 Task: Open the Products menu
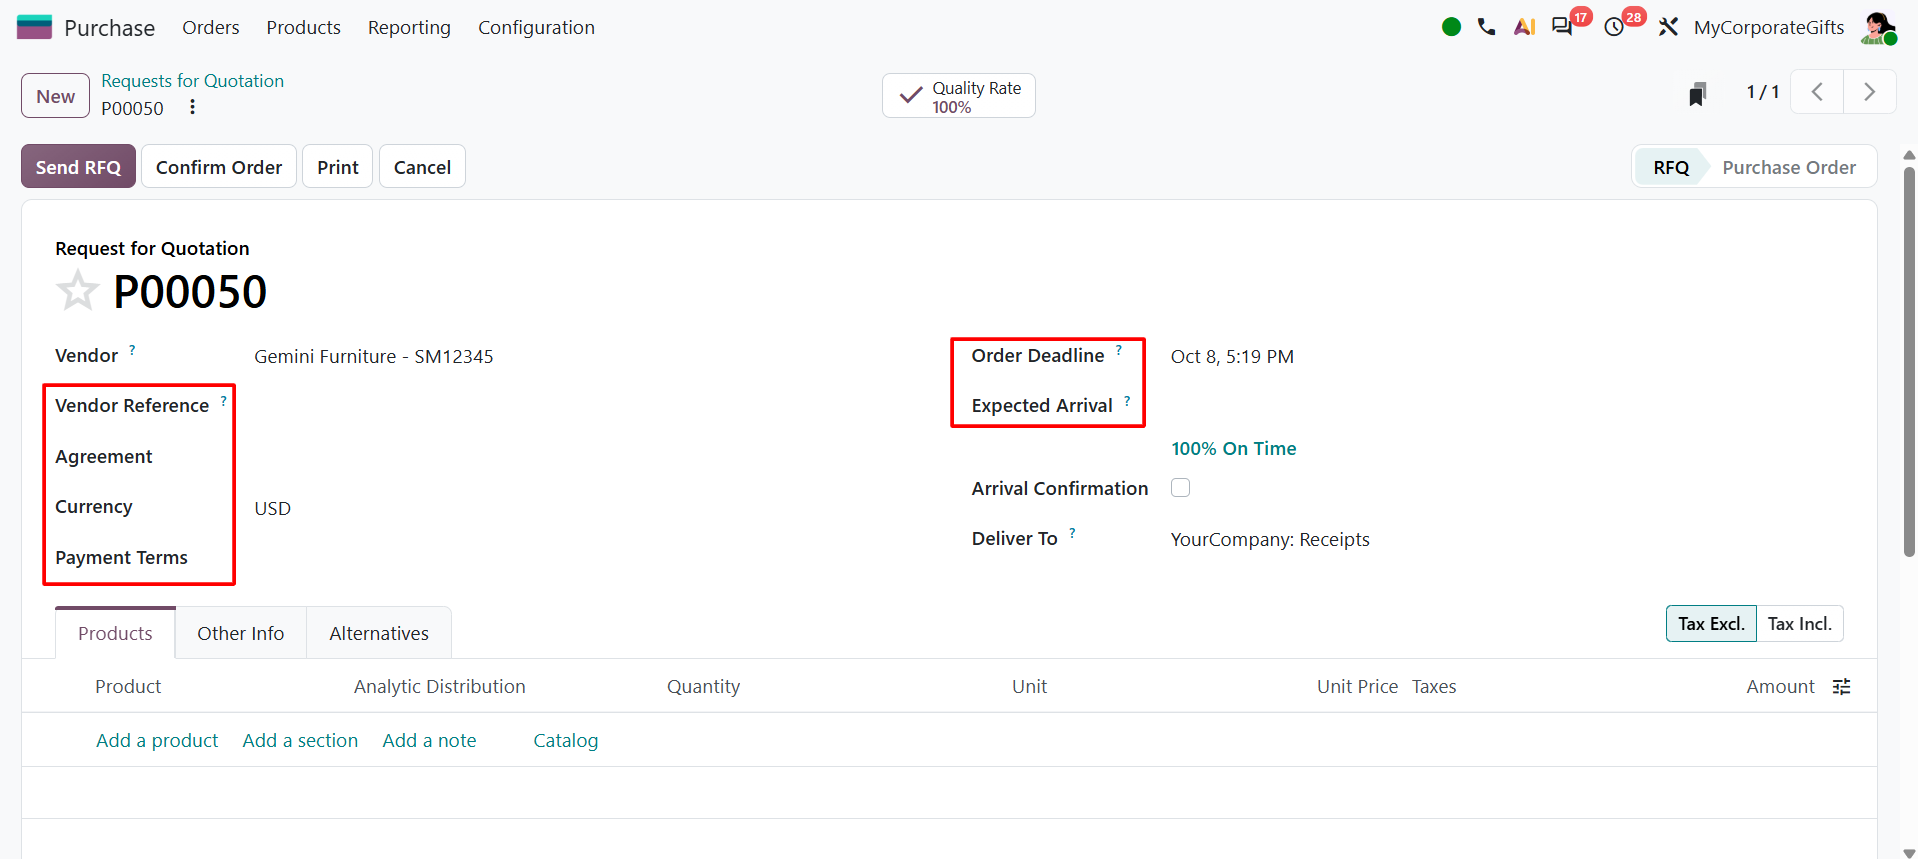coord(303,27)
